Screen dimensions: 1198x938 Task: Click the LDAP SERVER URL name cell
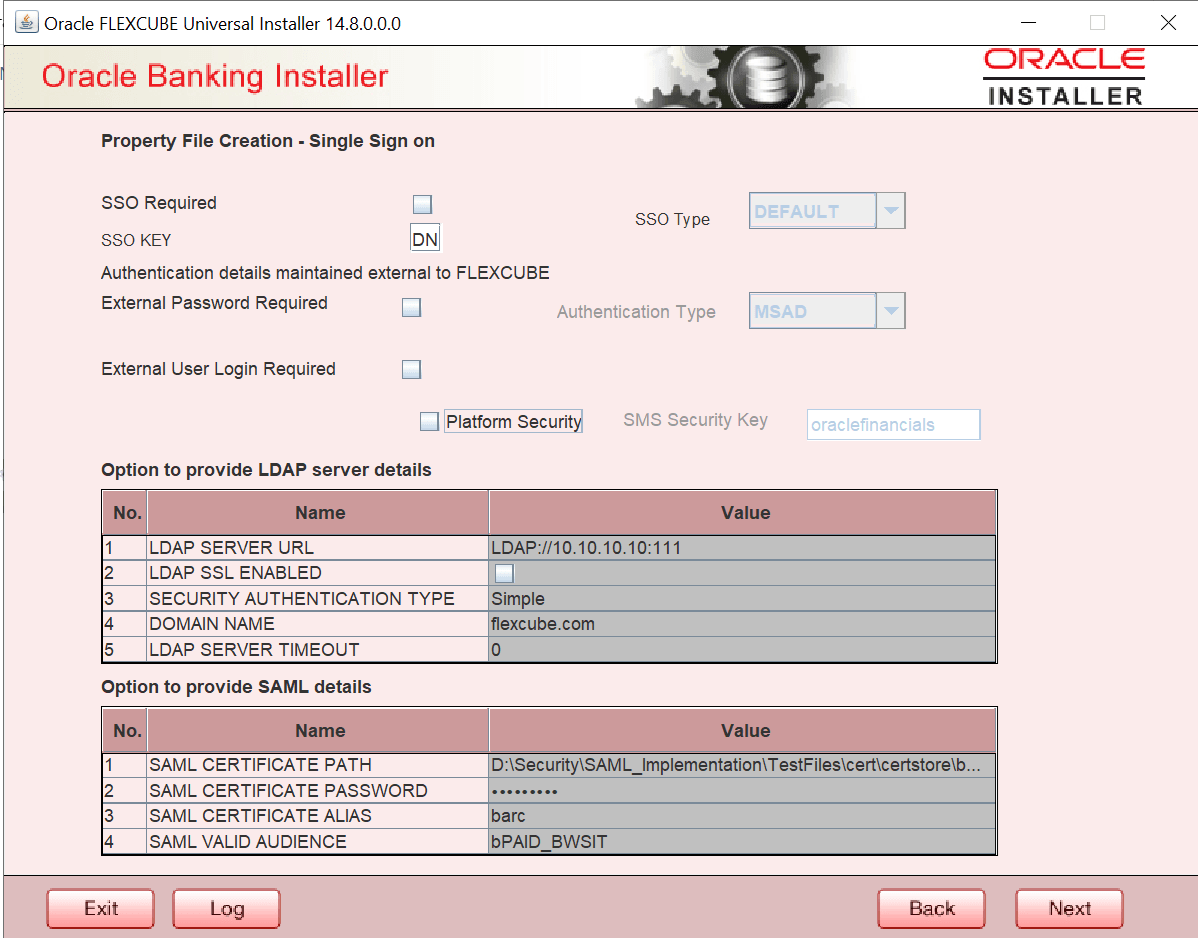coord(318,548)
